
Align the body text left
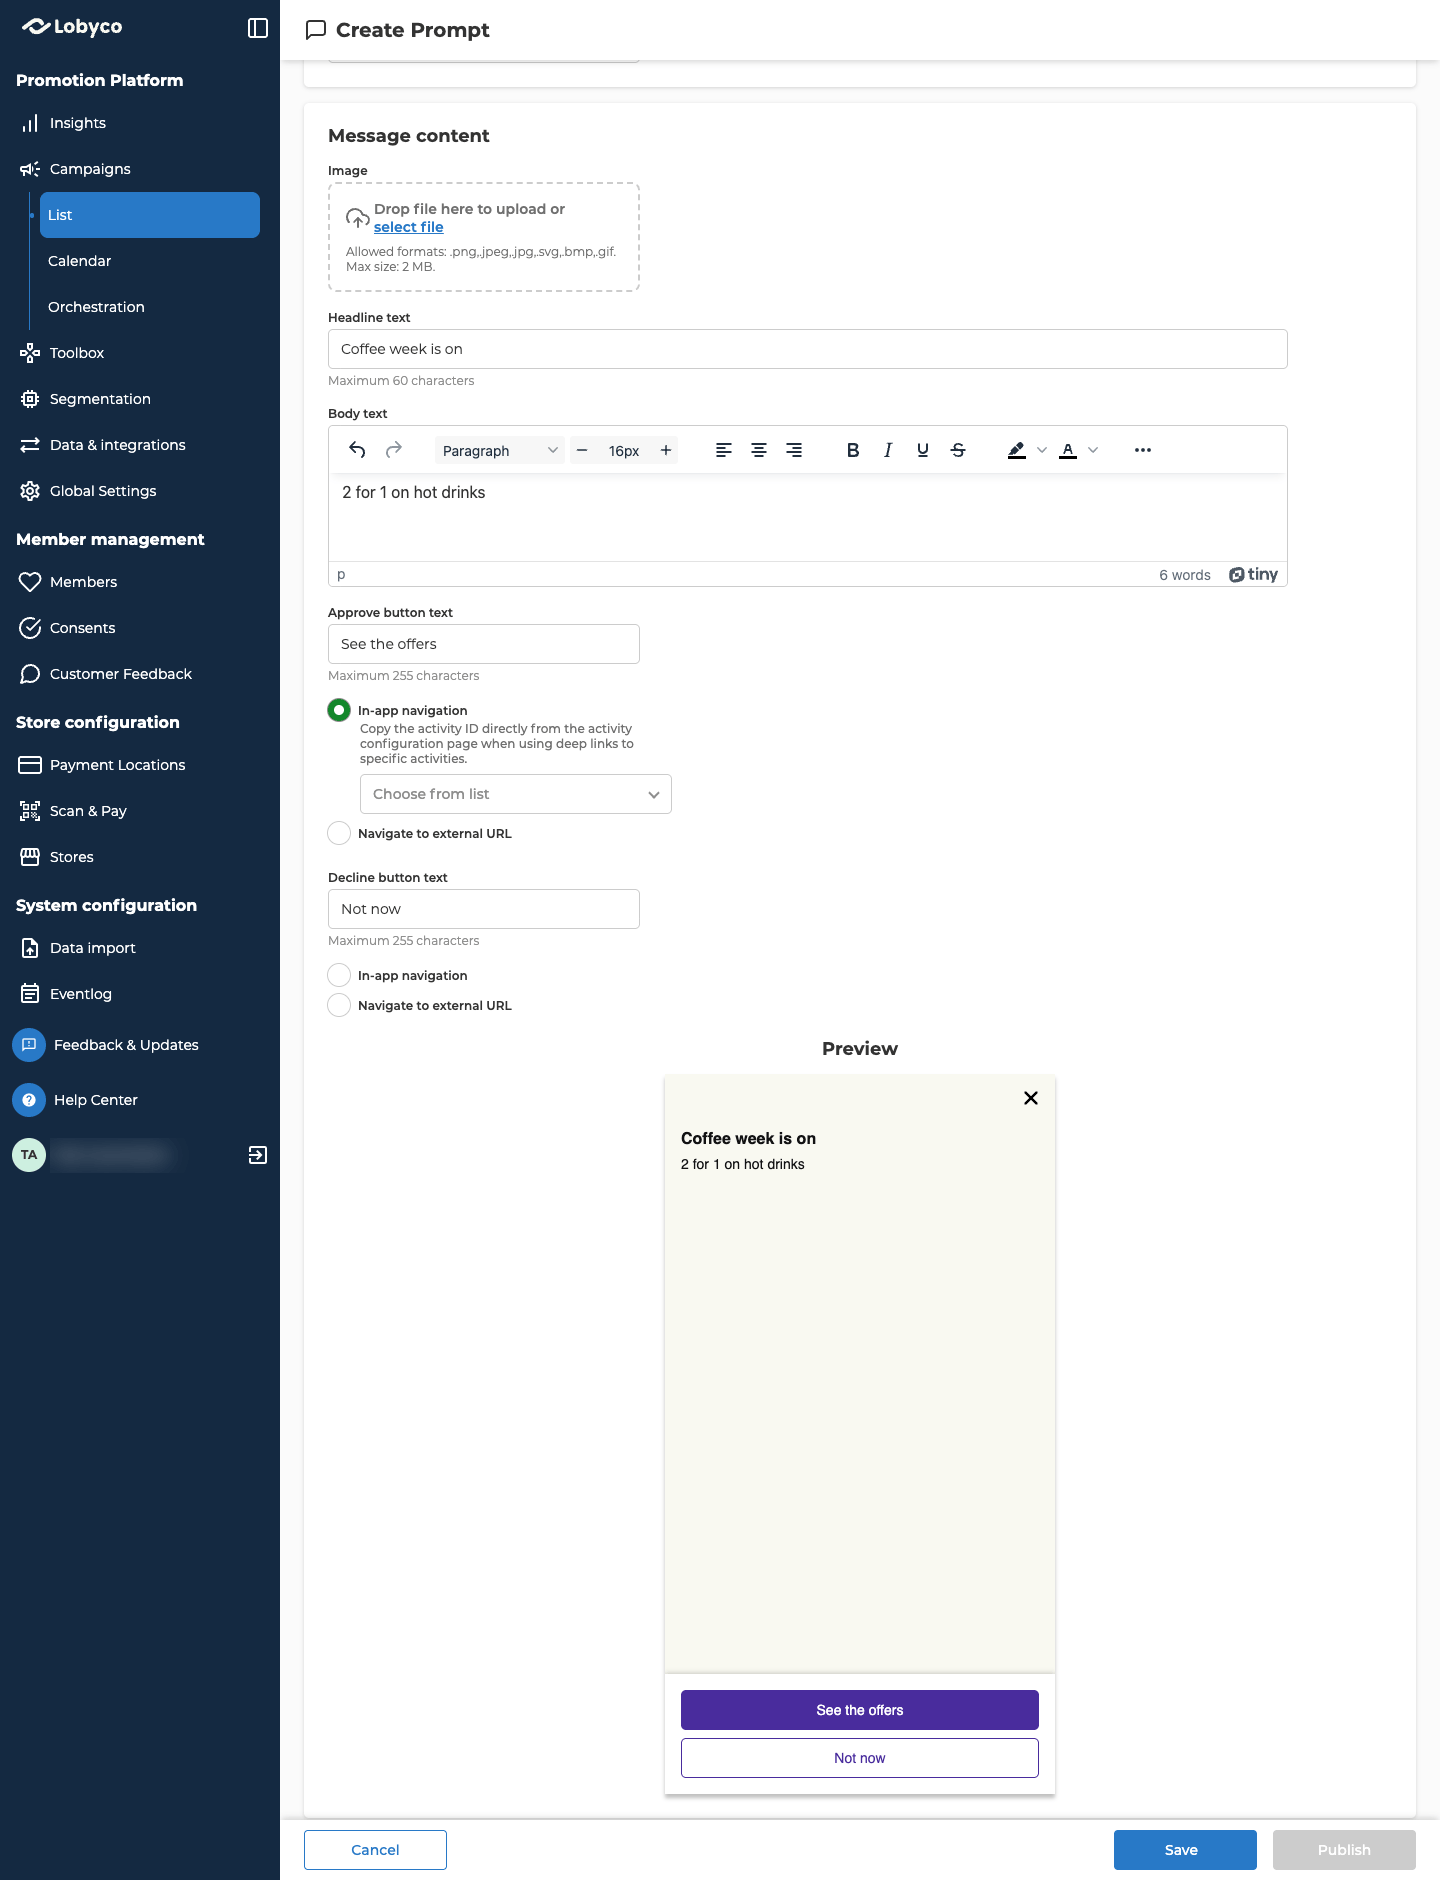(724, 450)
